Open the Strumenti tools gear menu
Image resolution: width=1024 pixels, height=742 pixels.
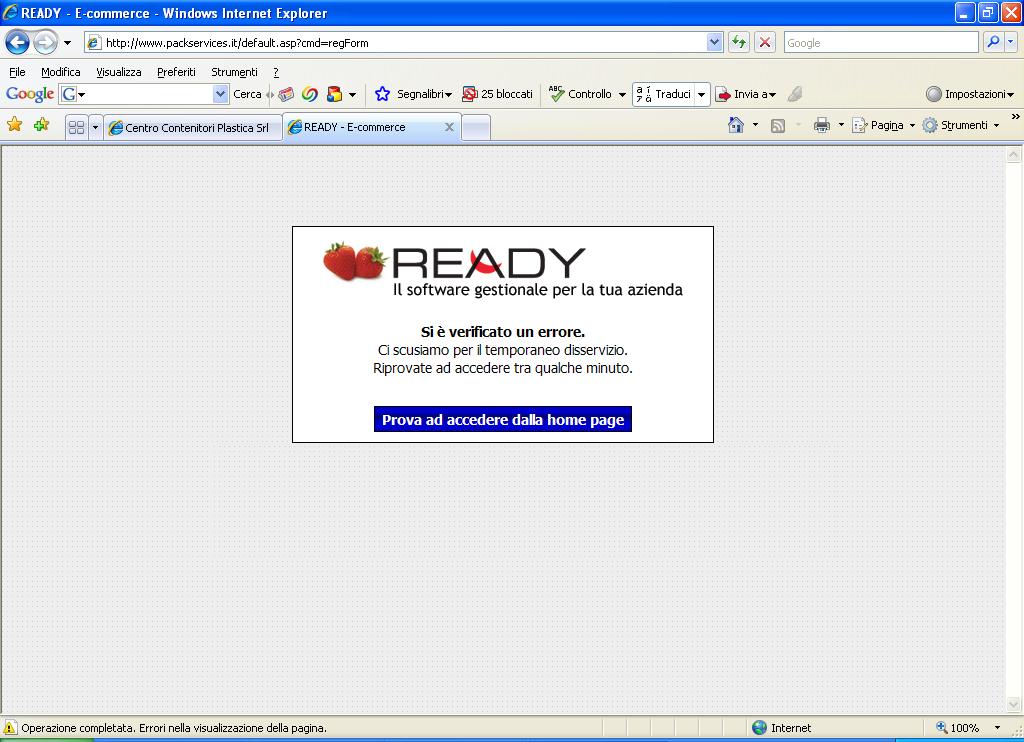click(x=960, y=125)
